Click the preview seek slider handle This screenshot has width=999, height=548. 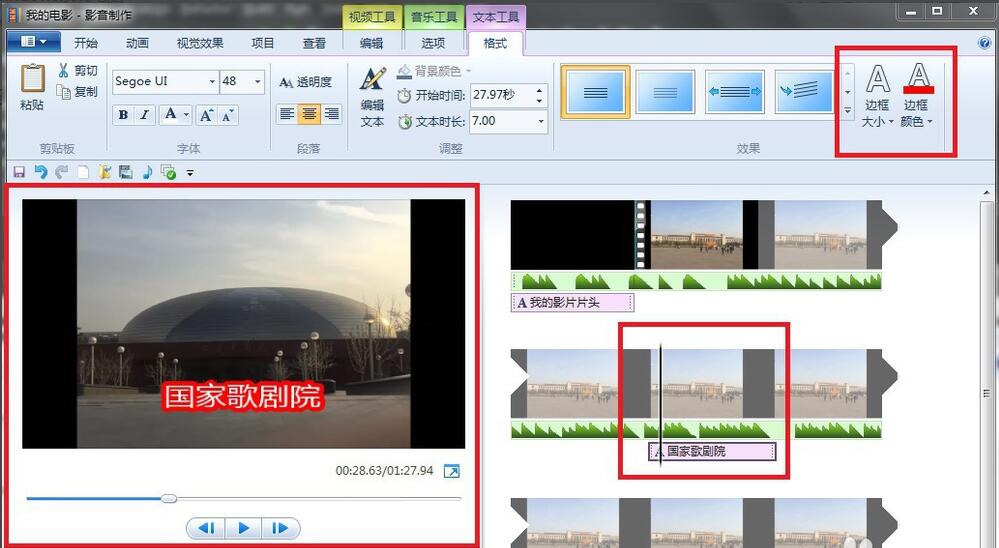coord(169,499)
